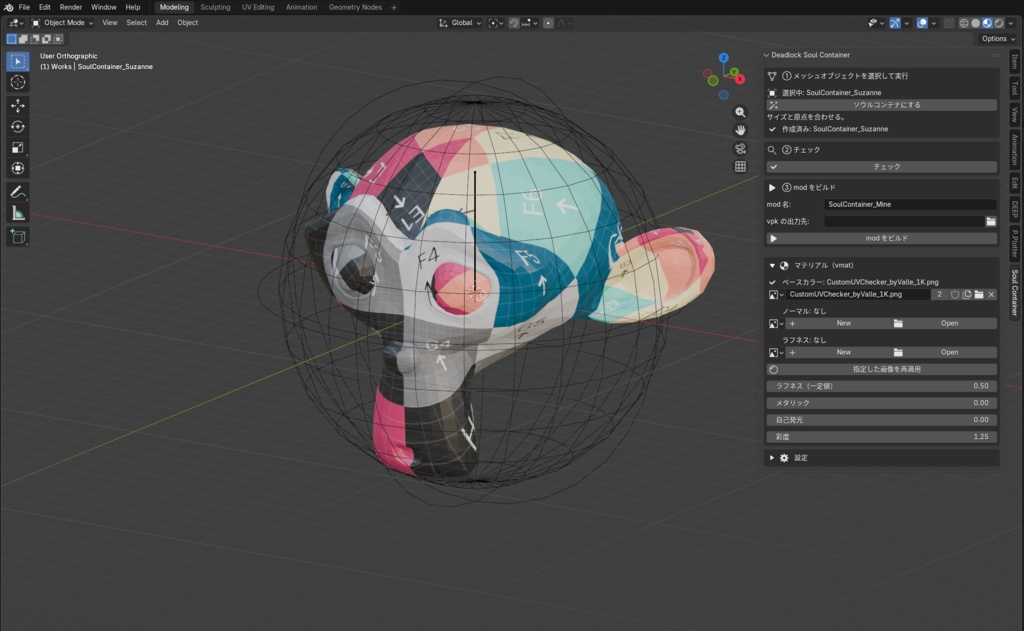Click the pan hand icon
This screenshot has width=1024, height=631.
pos(740,131)
